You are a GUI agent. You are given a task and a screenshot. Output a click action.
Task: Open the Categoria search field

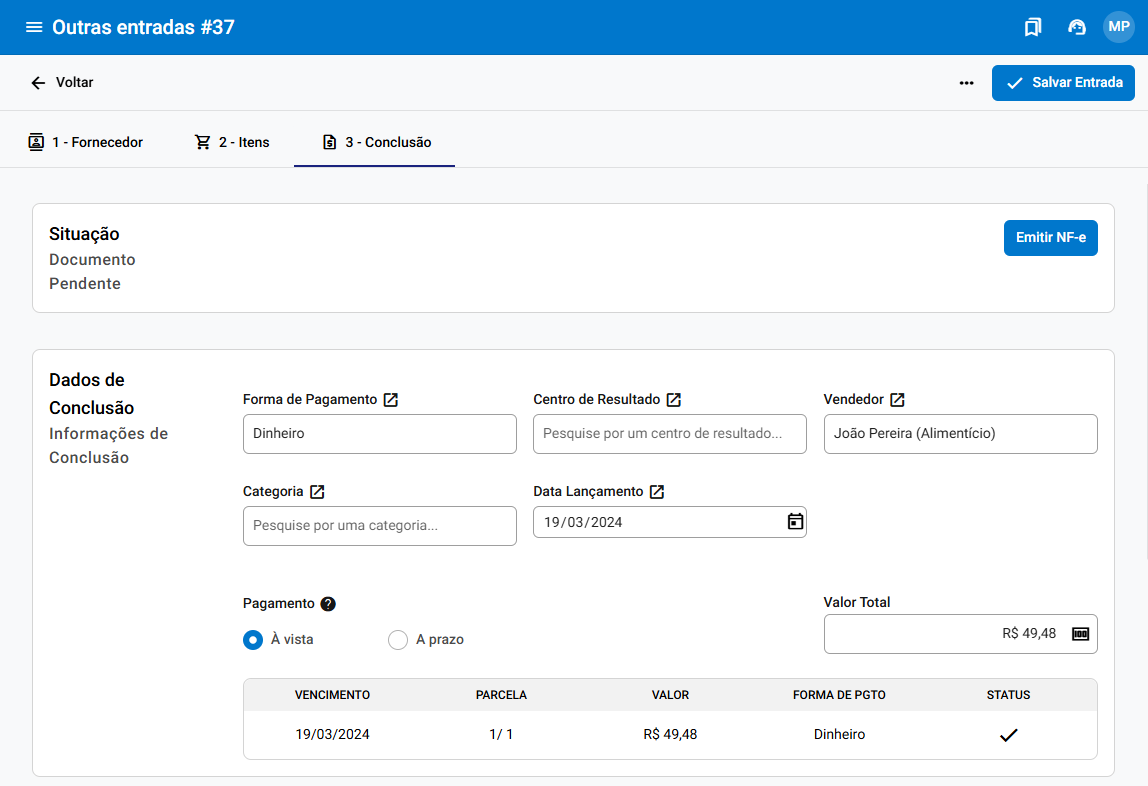click(x=379, y=526)
